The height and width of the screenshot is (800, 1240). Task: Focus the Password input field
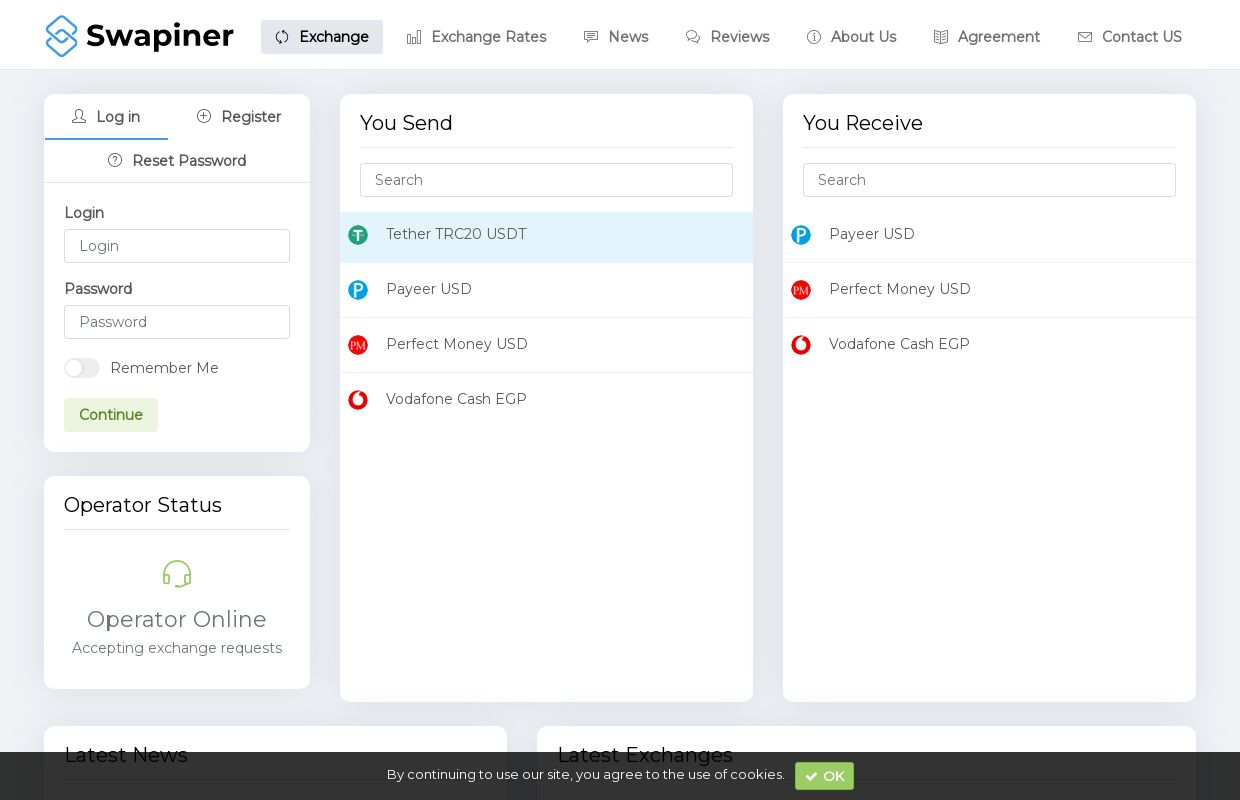pos(177,322)
